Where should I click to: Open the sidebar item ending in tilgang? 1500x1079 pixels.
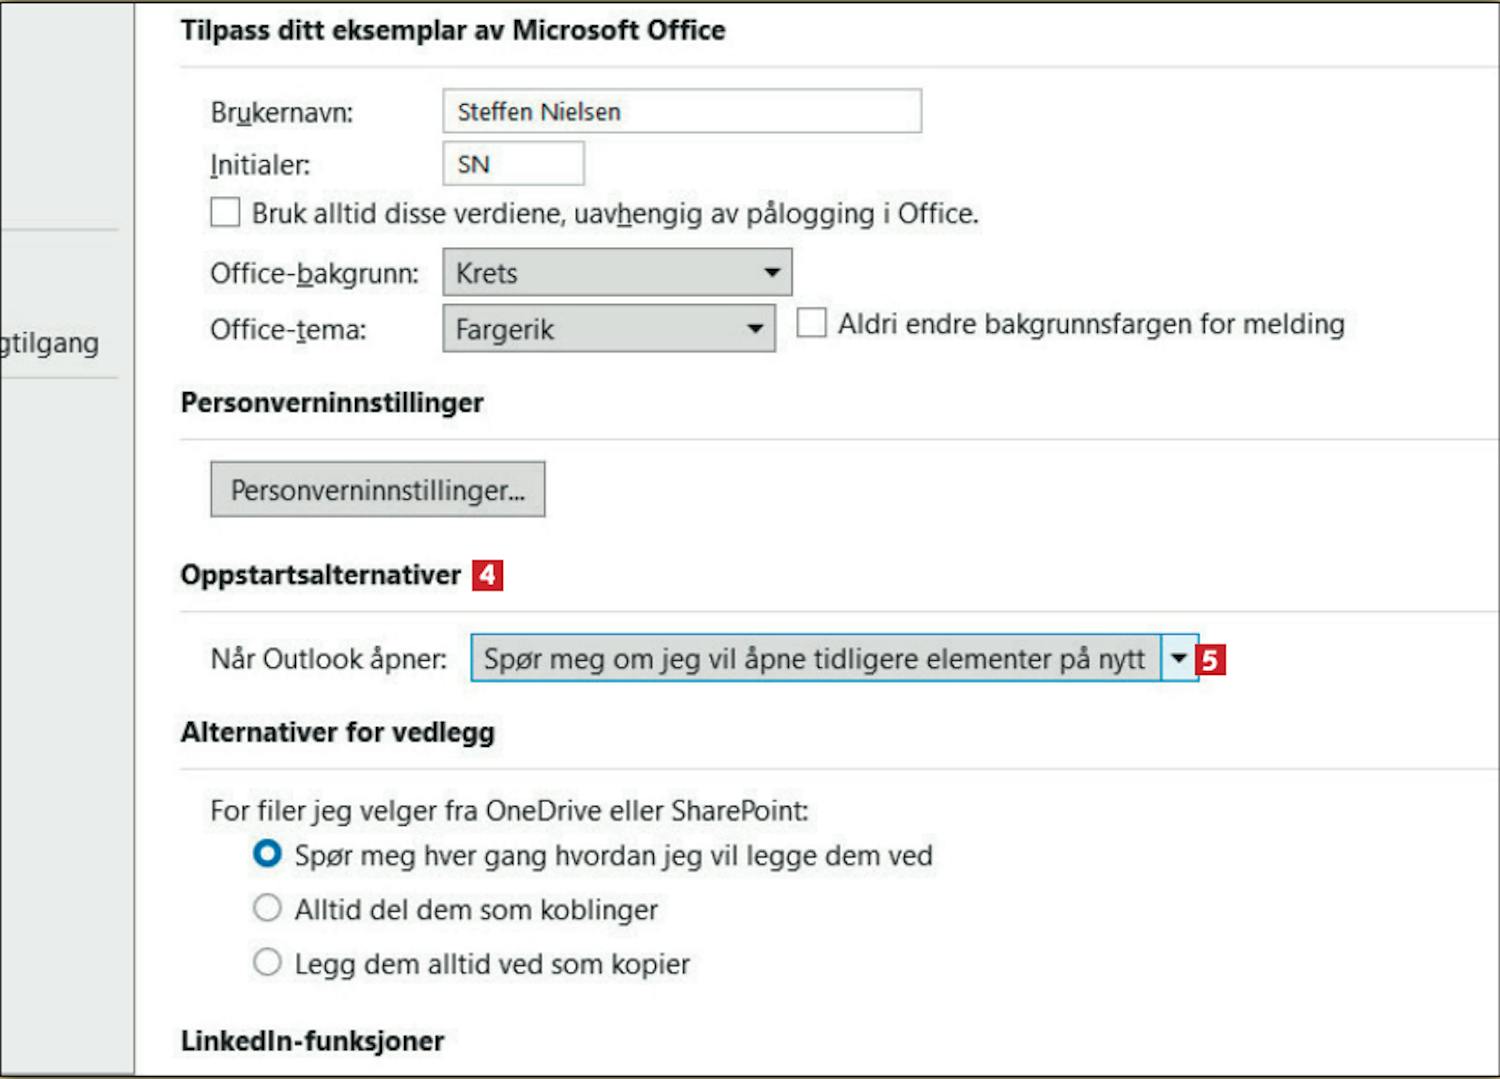coord(50,343)
